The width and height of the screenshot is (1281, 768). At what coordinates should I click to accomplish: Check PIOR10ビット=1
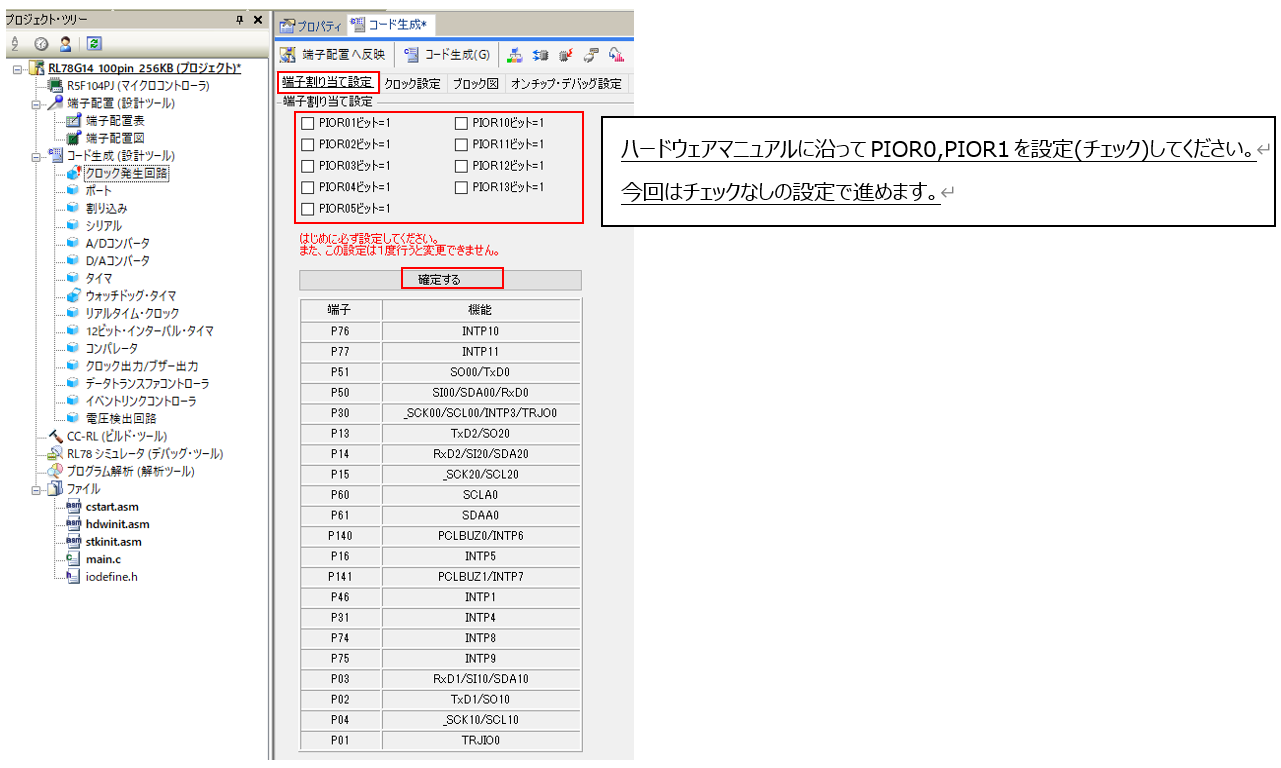461,123
